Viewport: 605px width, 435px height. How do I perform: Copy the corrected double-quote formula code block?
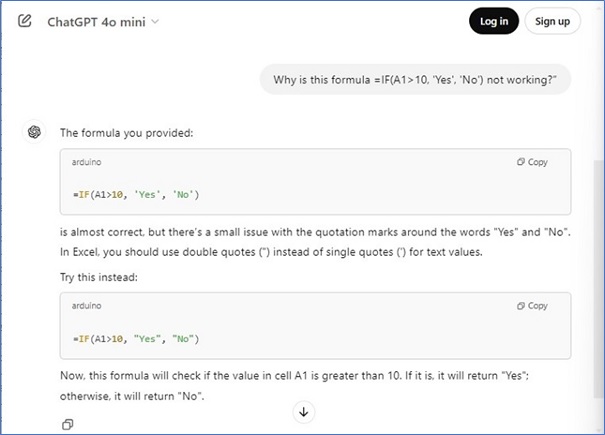coord(532,306)
